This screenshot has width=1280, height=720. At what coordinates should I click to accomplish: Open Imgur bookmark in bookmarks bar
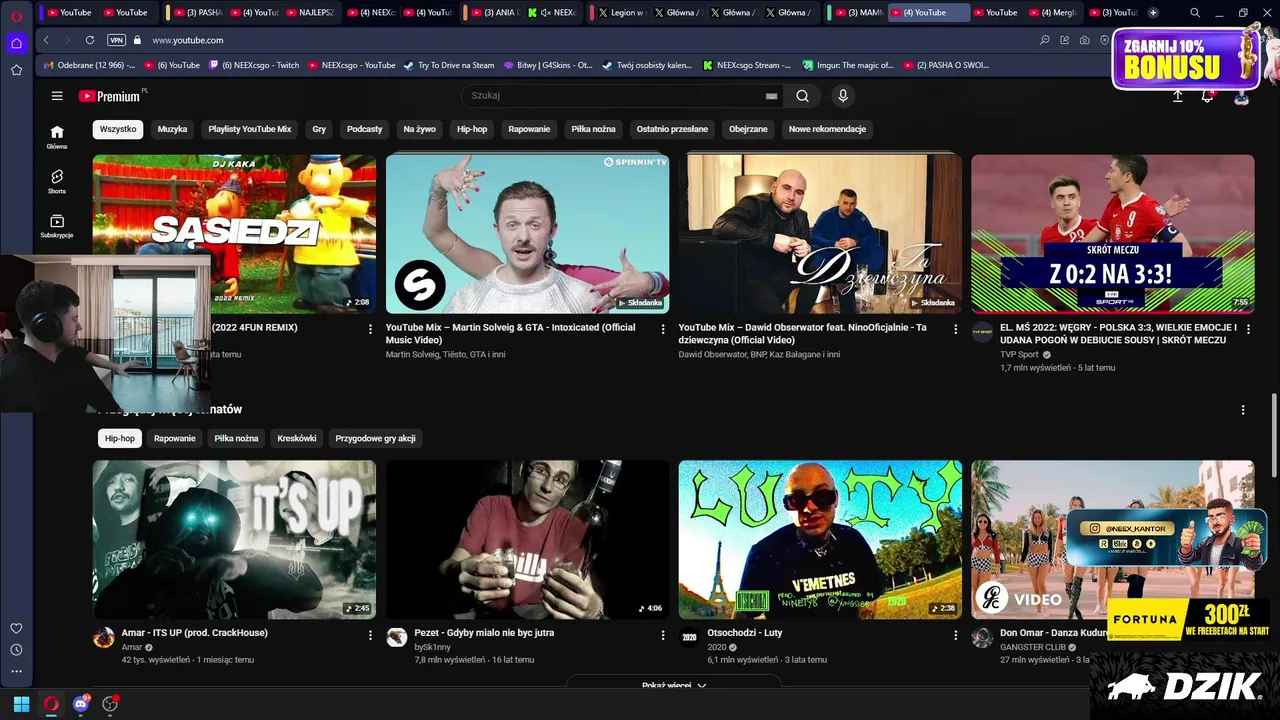(x=848, y=65)
